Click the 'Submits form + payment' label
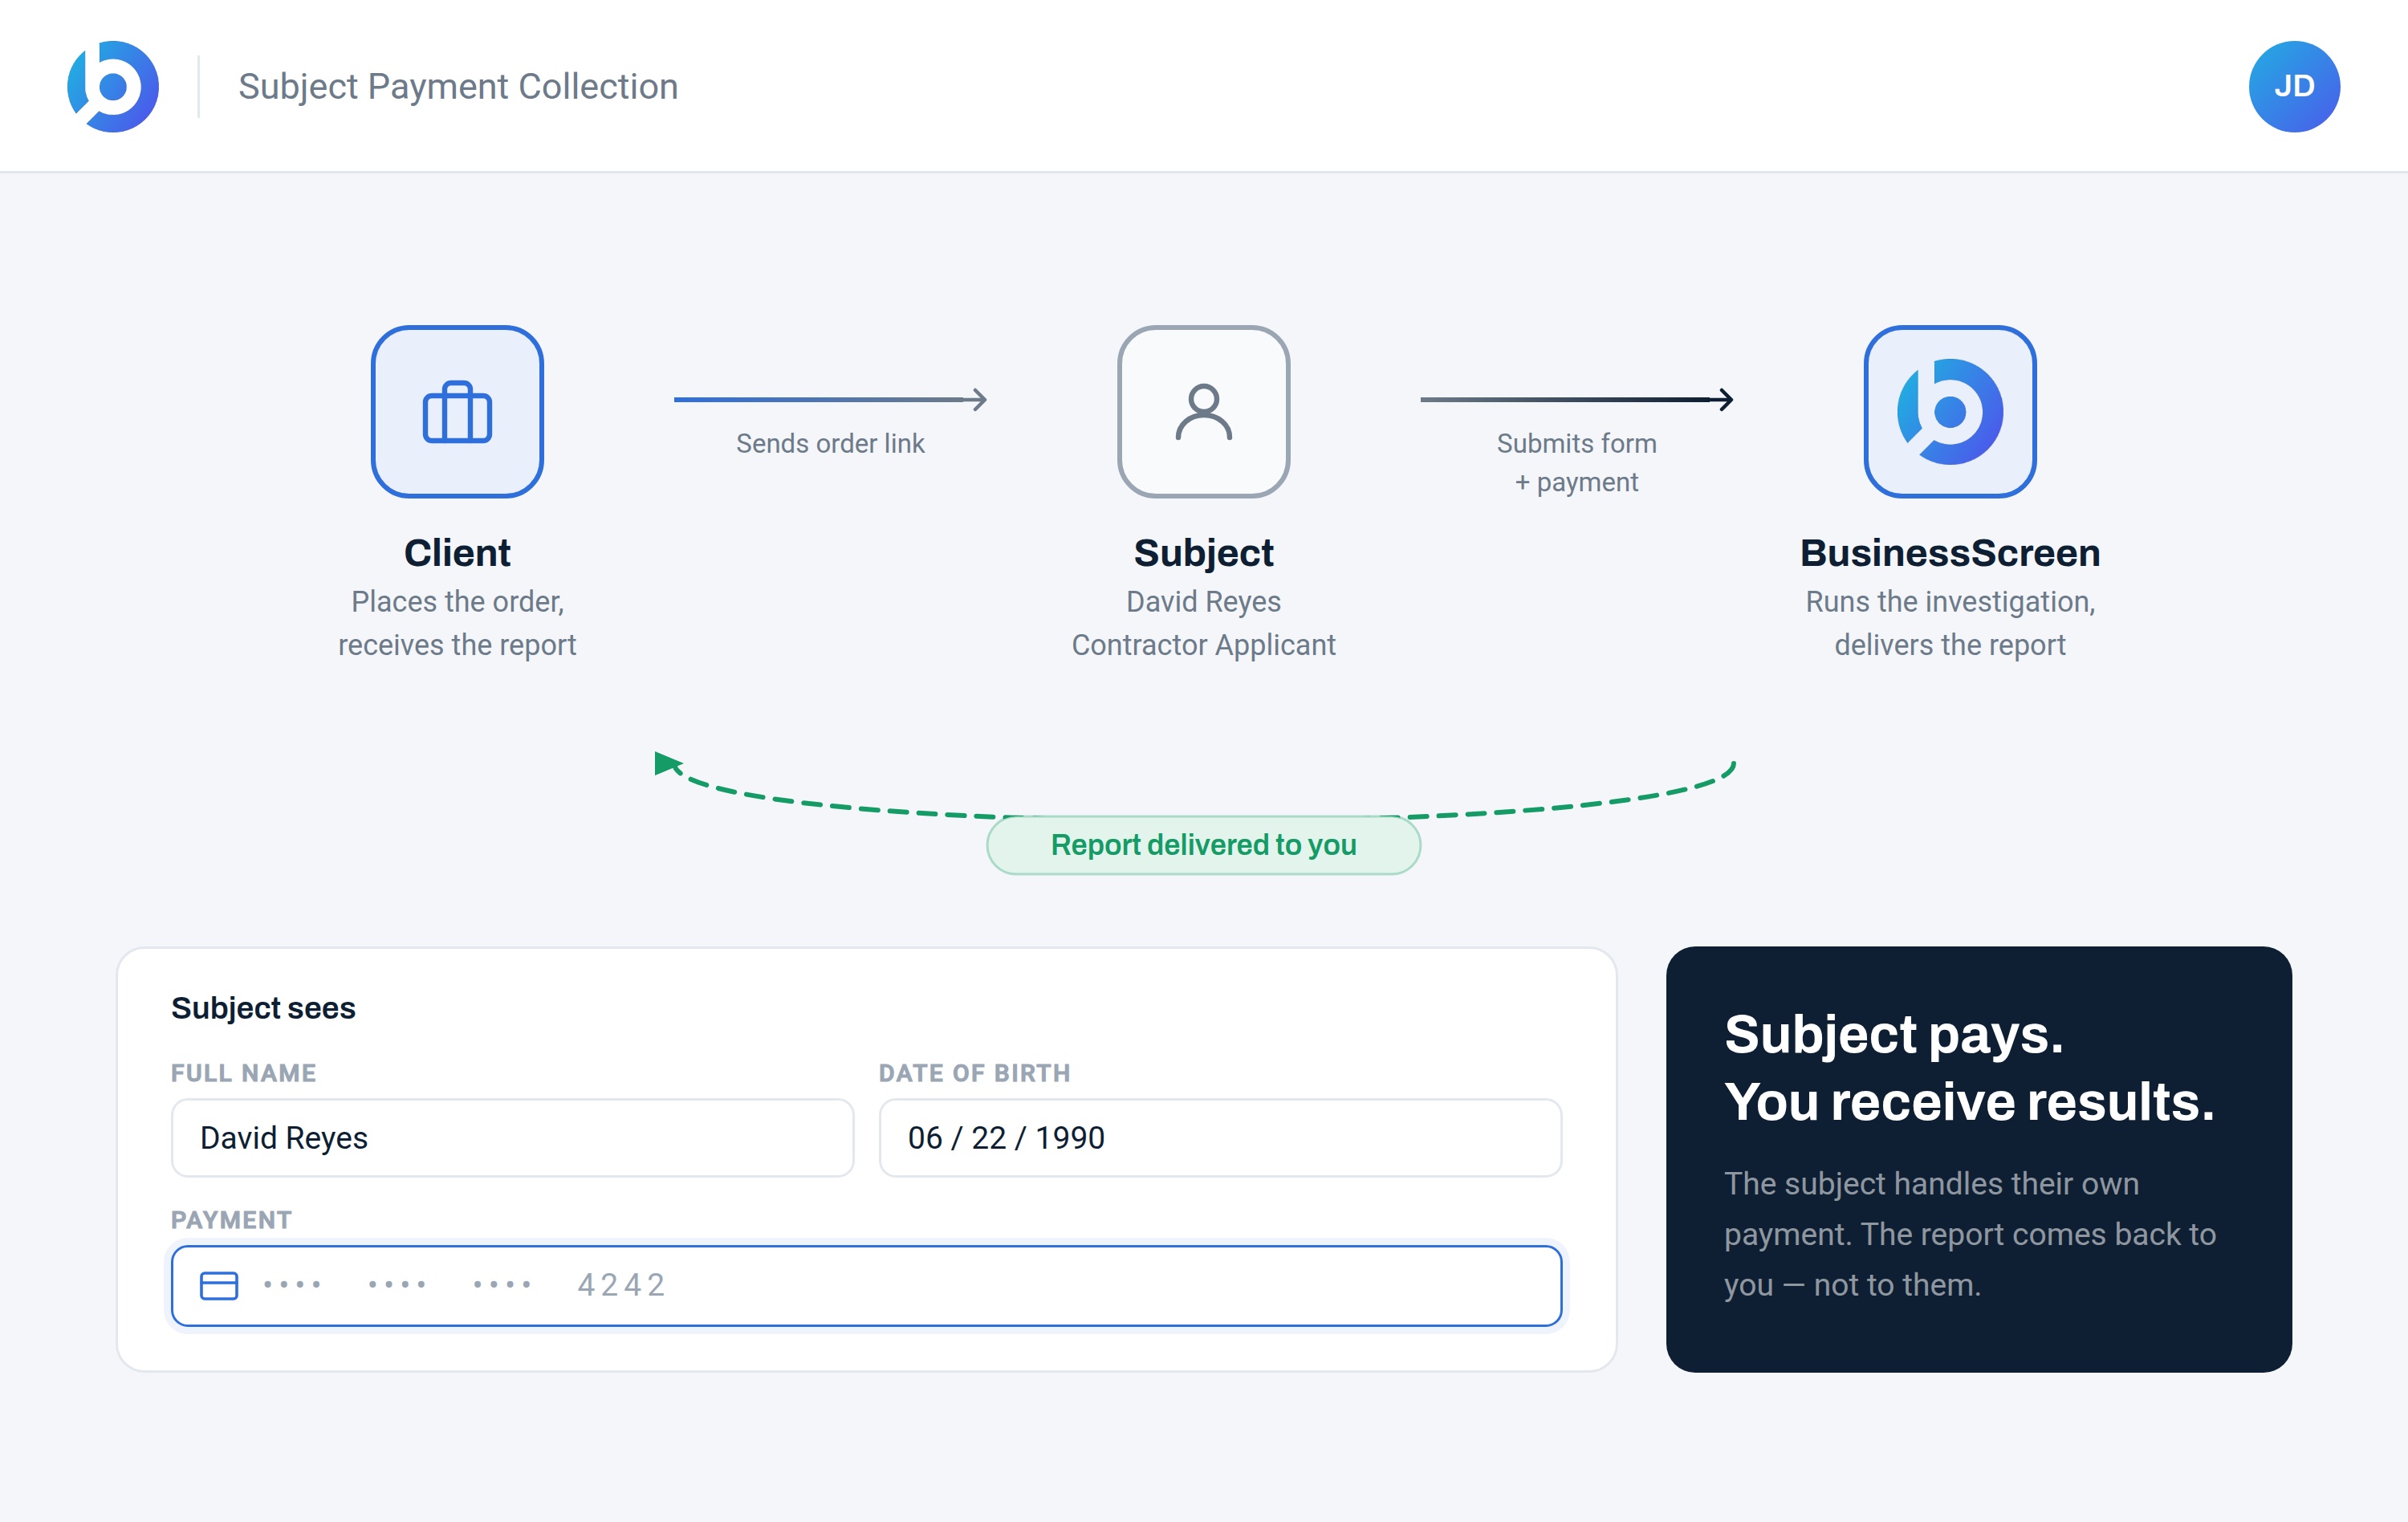 pyautogui.click(x=1576, y=462)
